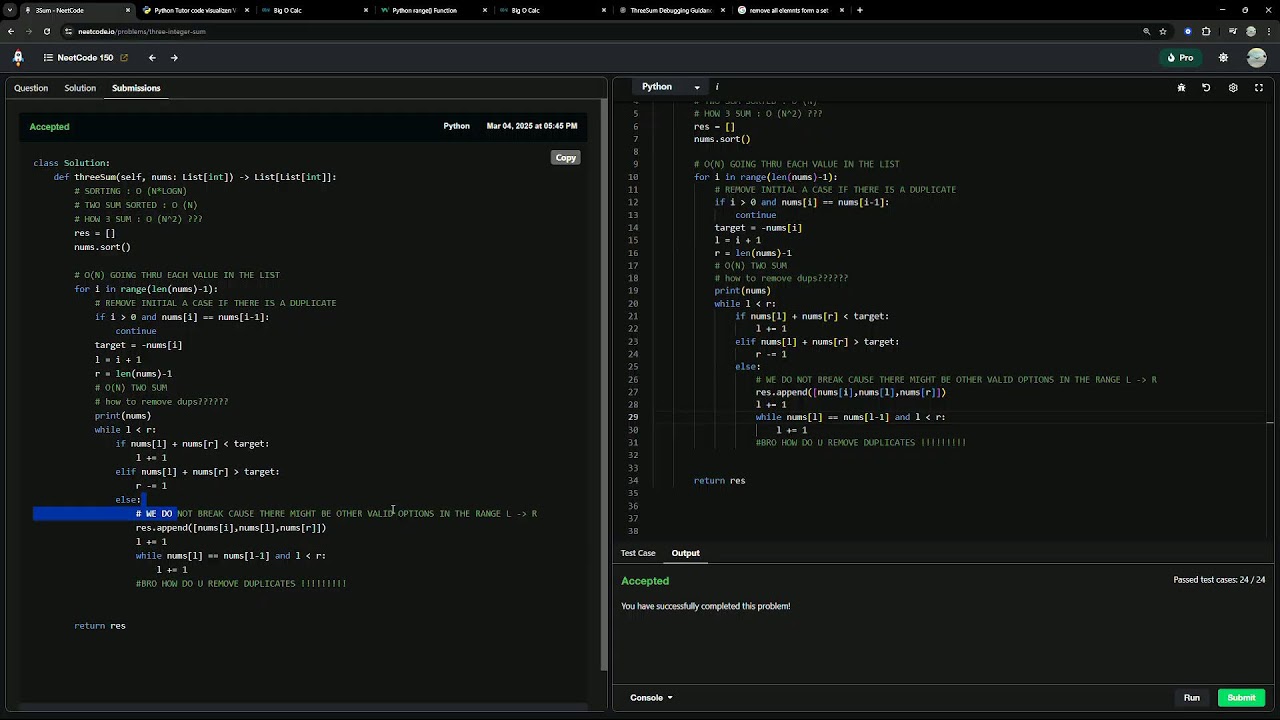The width and height of the screenshot is (1280, 720).
Task: Open the Python language dropdown
Action: tap(670, 87)
